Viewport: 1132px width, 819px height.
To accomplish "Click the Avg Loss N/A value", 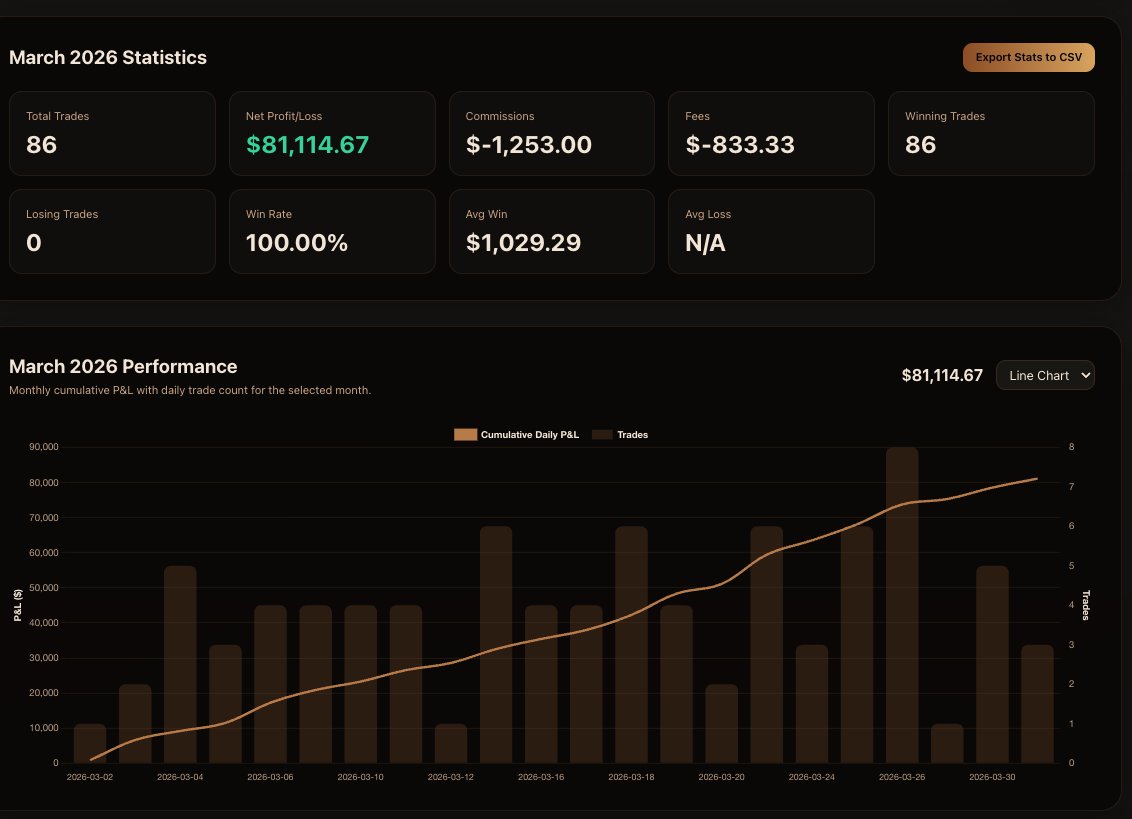I will click(705, 243).
